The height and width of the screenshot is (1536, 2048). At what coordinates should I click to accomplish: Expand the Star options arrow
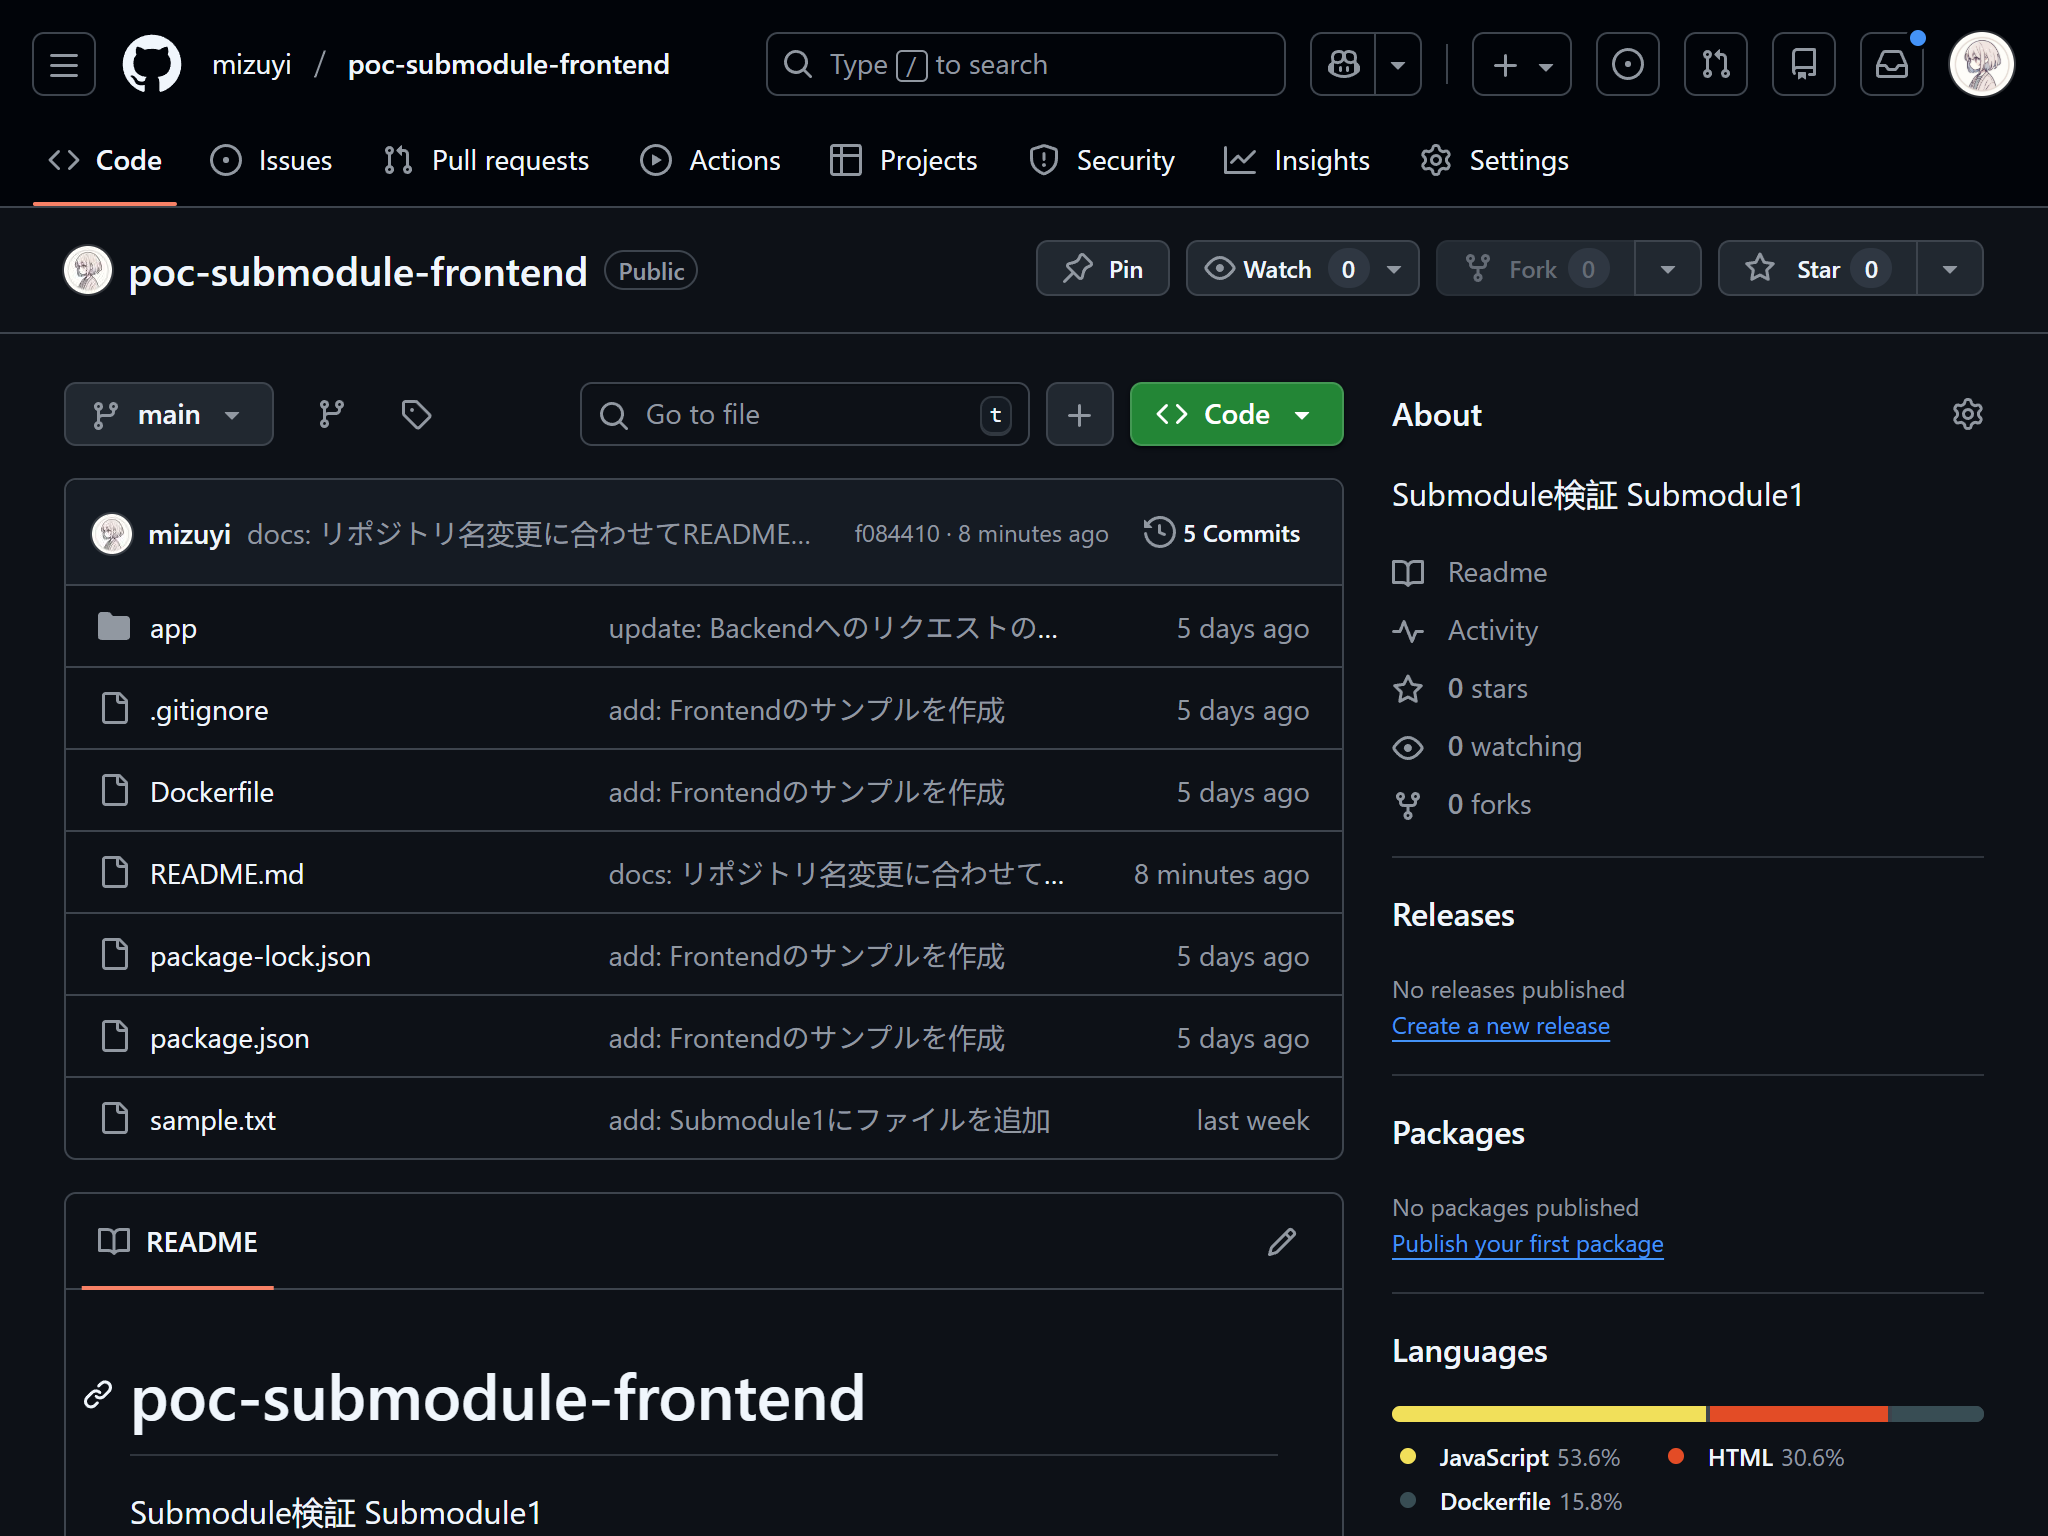tap(1948, 268)
